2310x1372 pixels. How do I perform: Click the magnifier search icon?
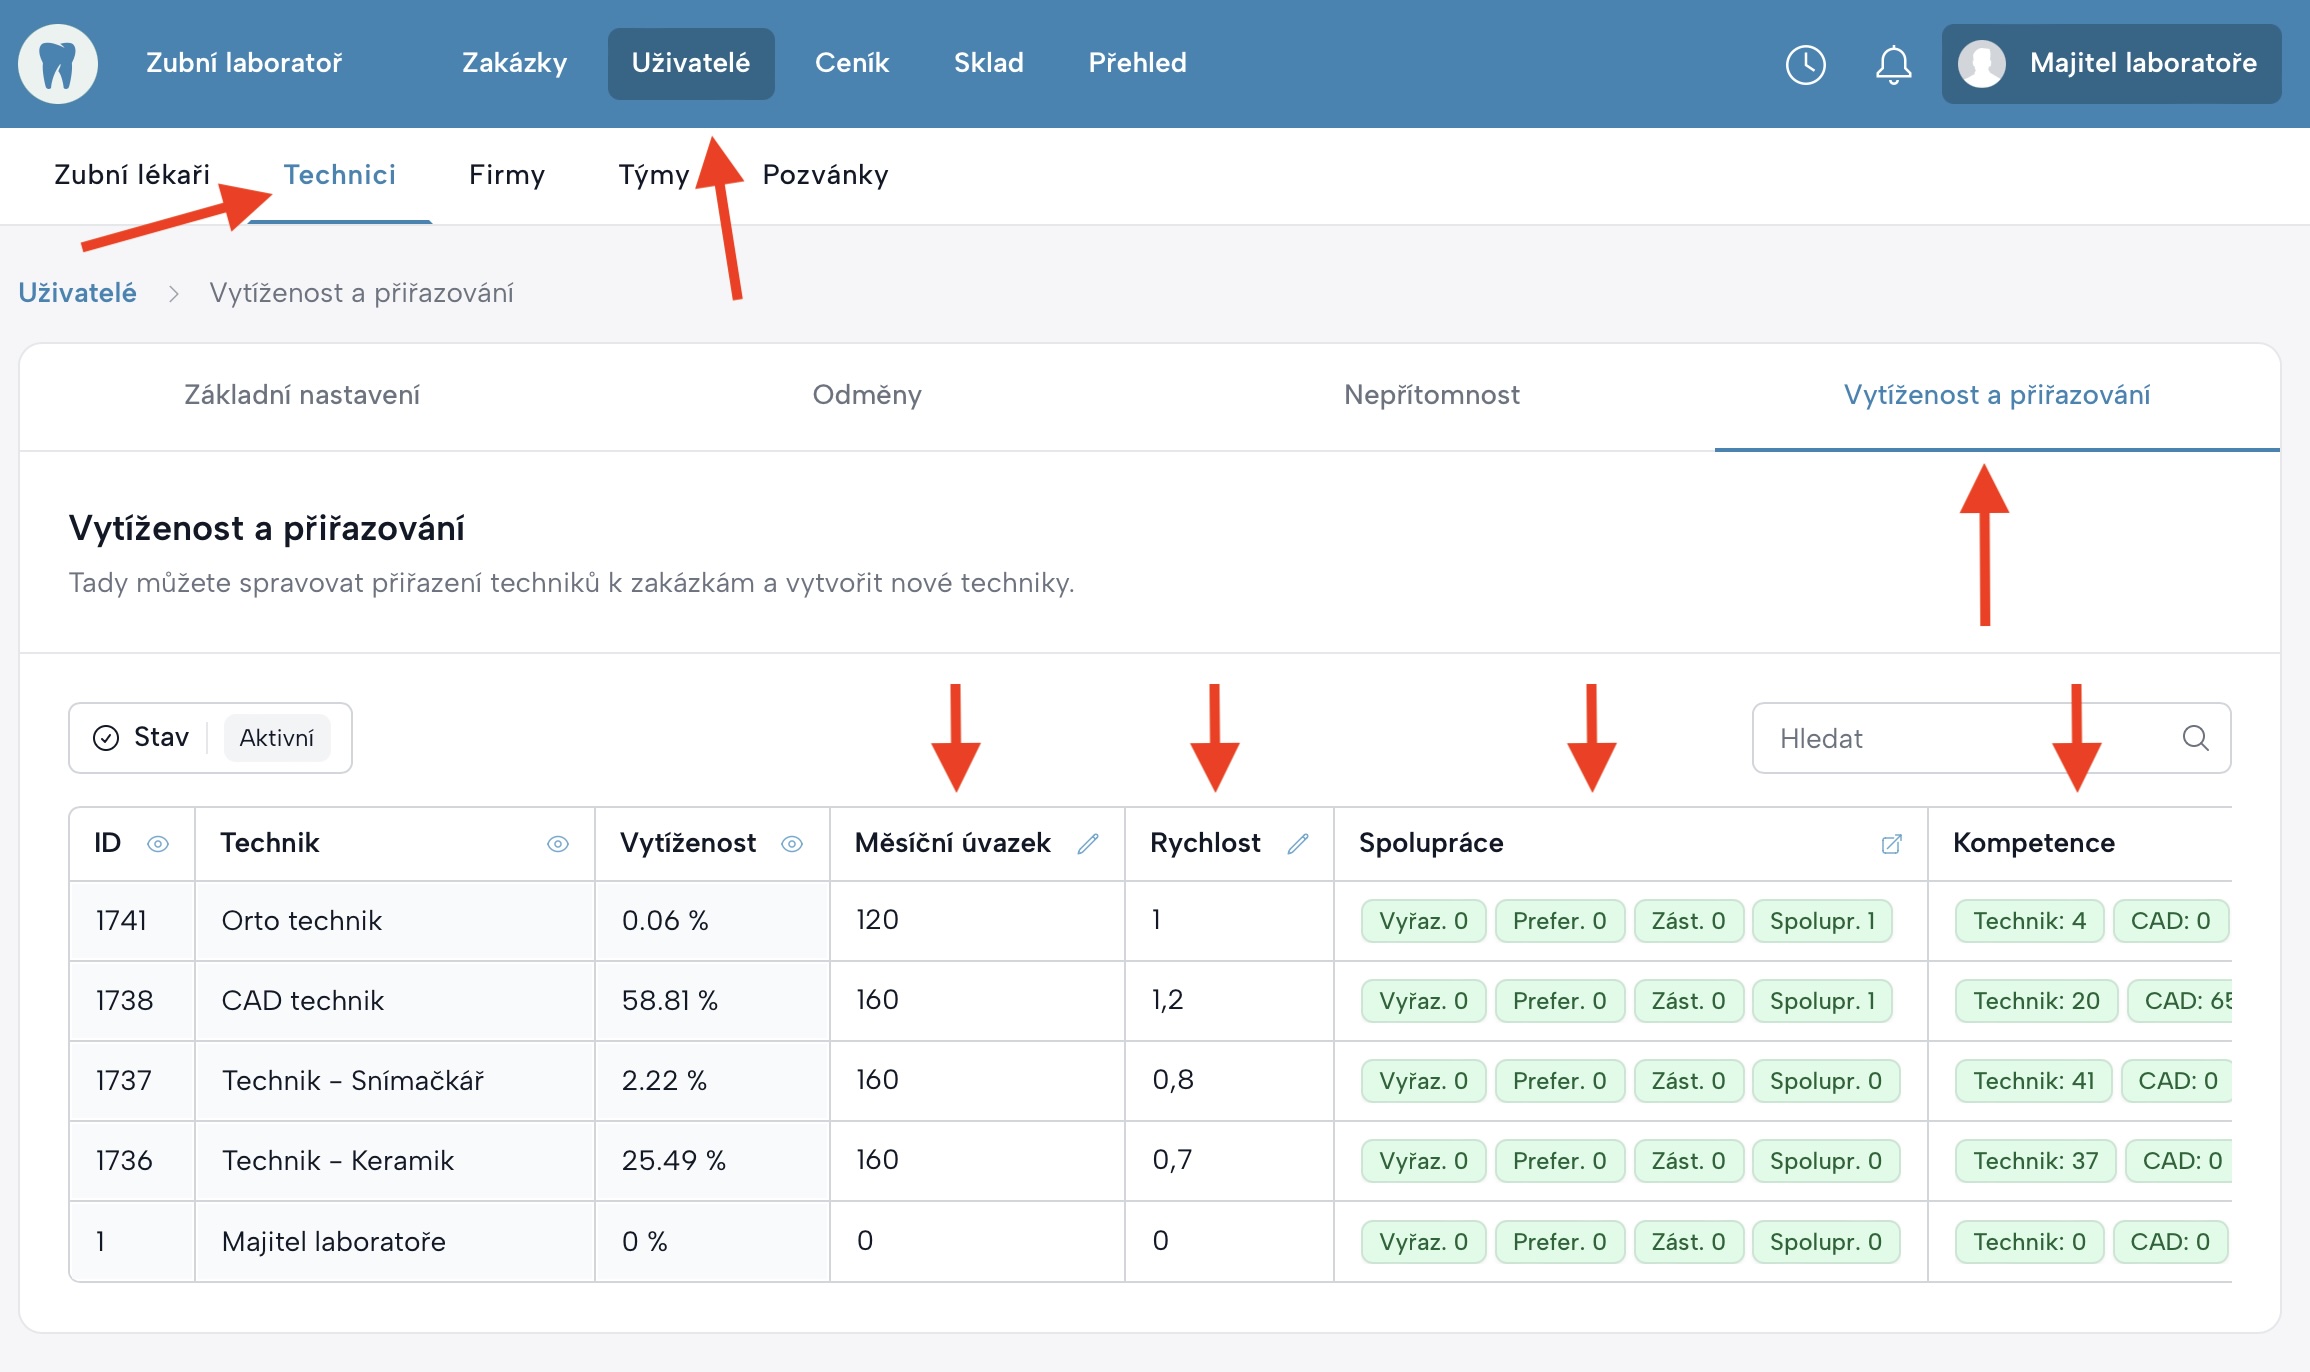(2195, 738)
